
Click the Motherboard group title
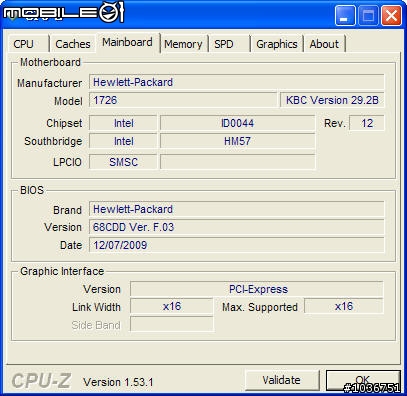(x=50, y=62)
